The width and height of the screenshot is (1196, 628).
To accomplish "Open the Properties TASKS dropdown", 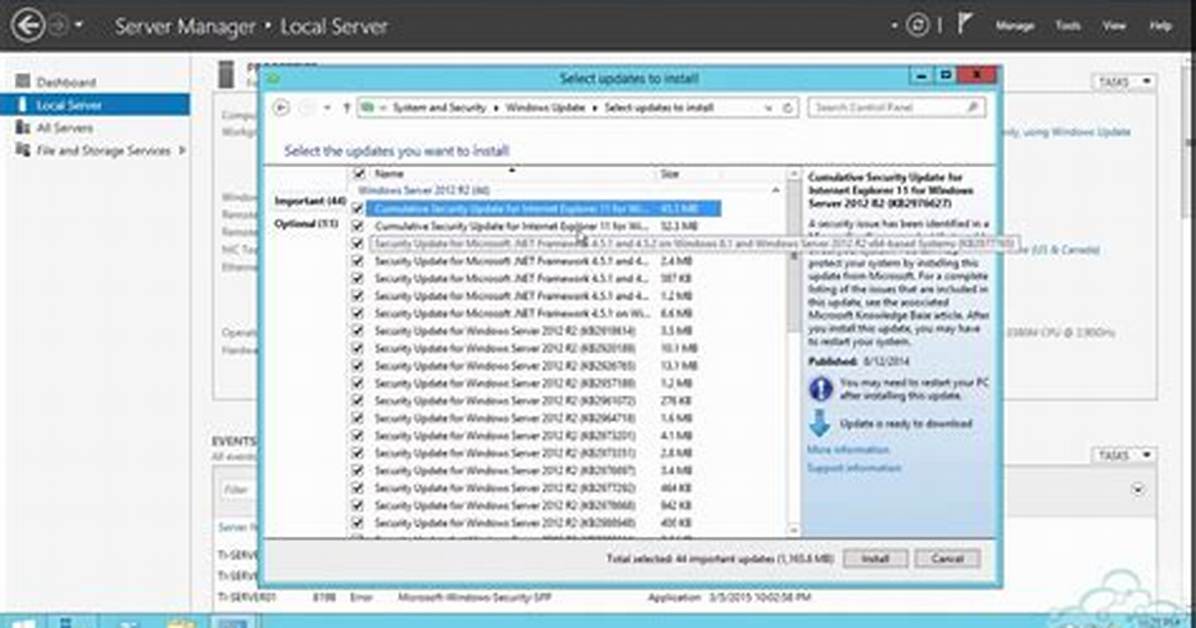I will point(1124,81).
